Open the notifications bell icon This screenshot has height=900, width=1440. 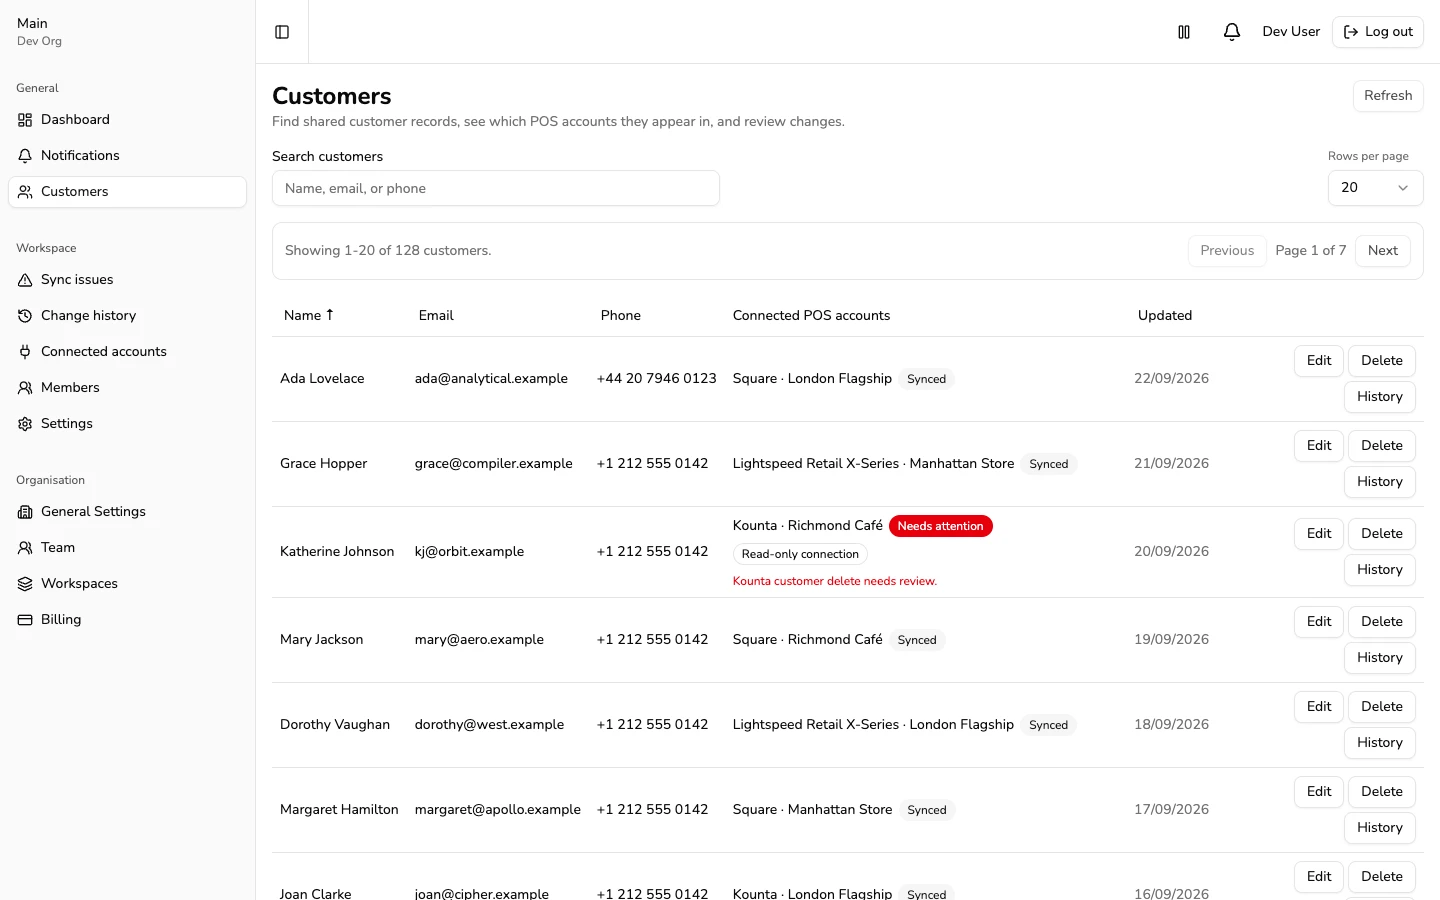[x=1232, y=32]
